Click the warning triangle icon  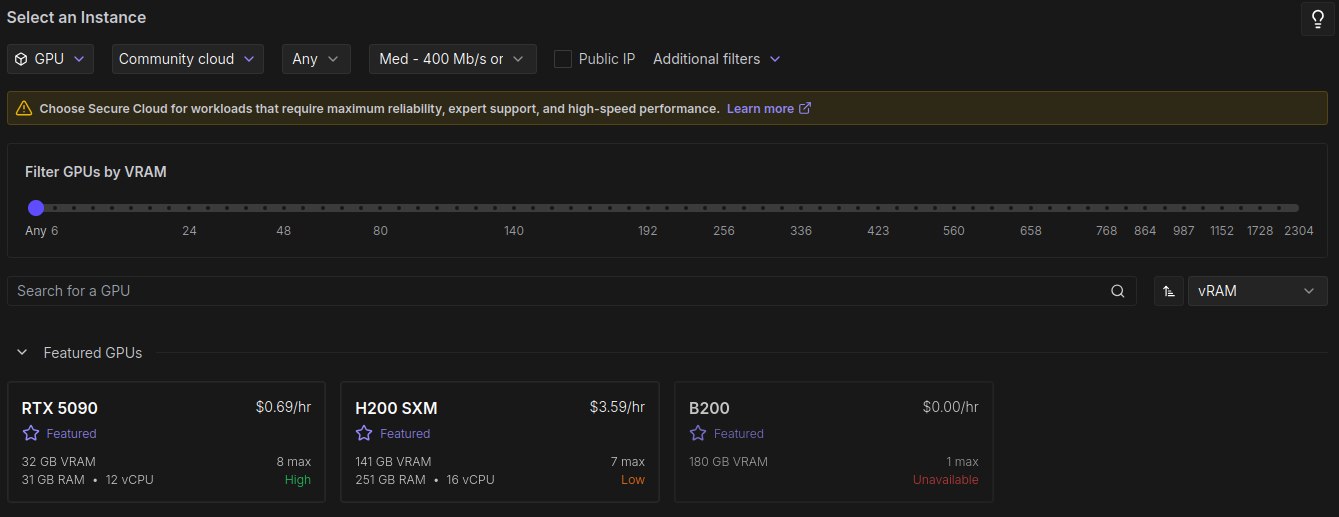24,108
